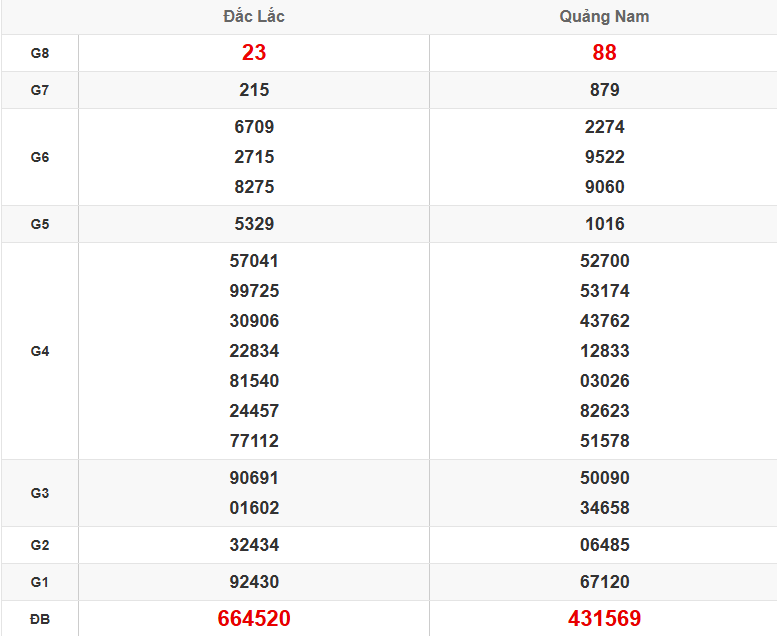Select the G7 row label
The image size is (777, 636).
point(40,90)
